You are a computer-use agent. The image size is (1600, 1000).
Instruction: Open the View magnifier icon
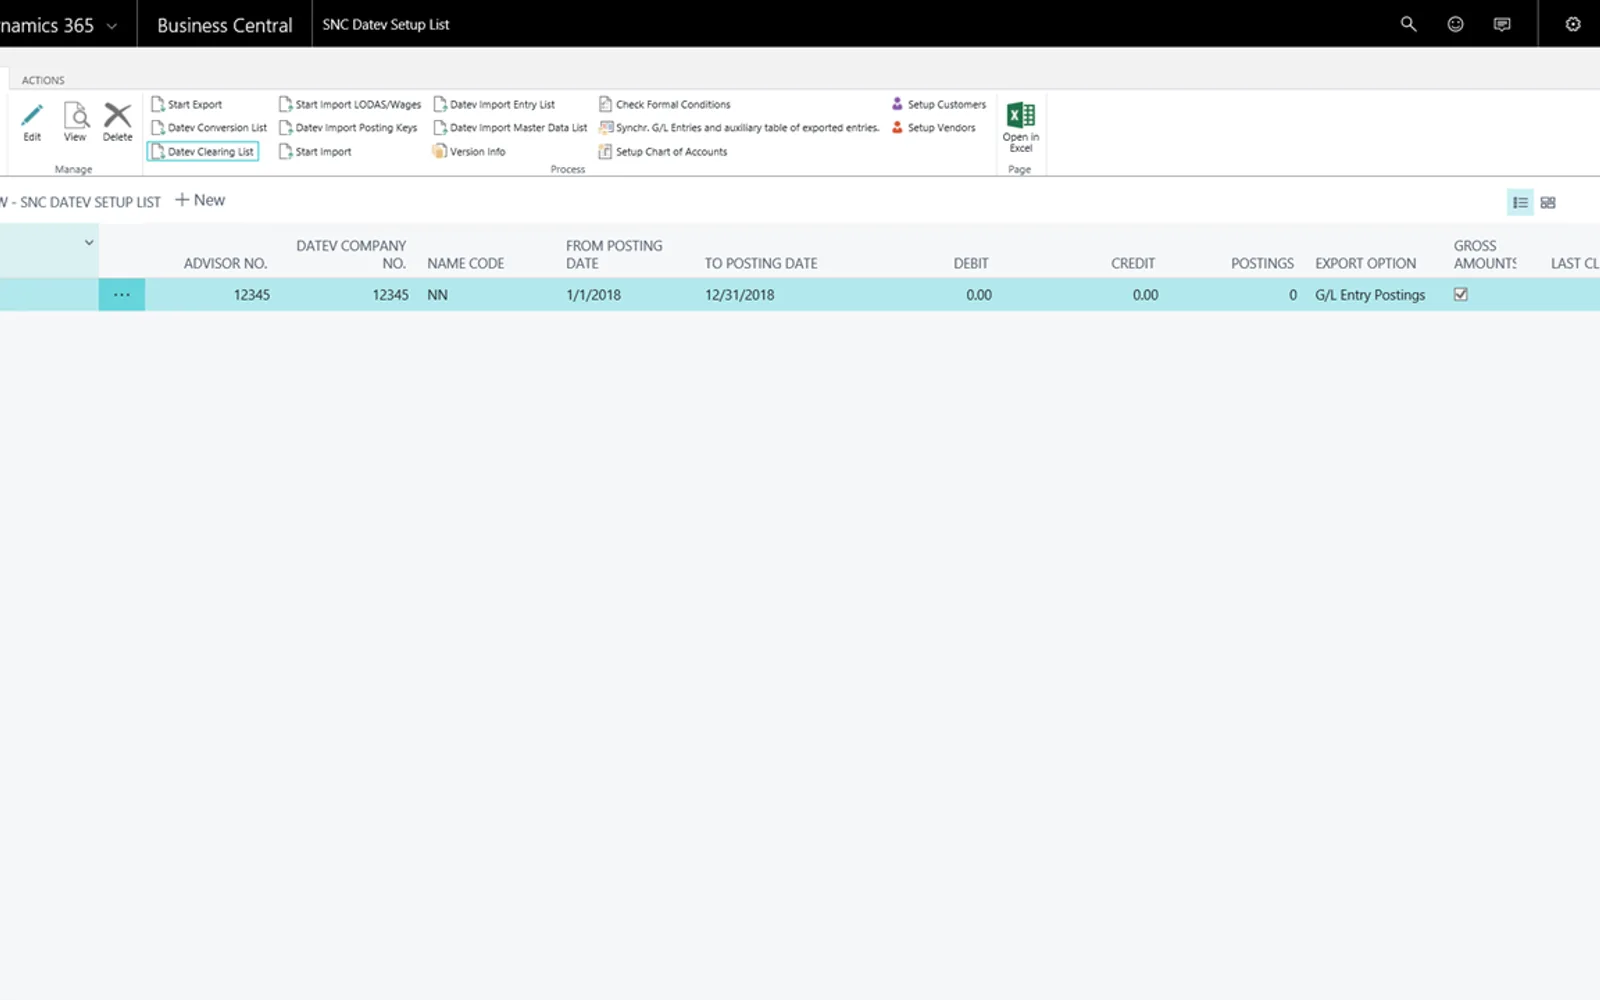click(76, 116)
